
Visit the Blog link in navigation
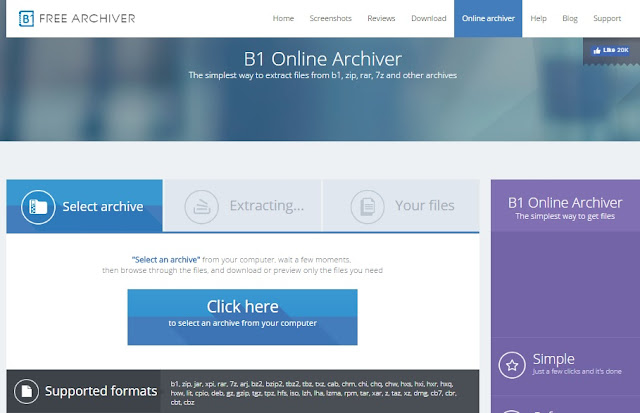tap(570, 18)
